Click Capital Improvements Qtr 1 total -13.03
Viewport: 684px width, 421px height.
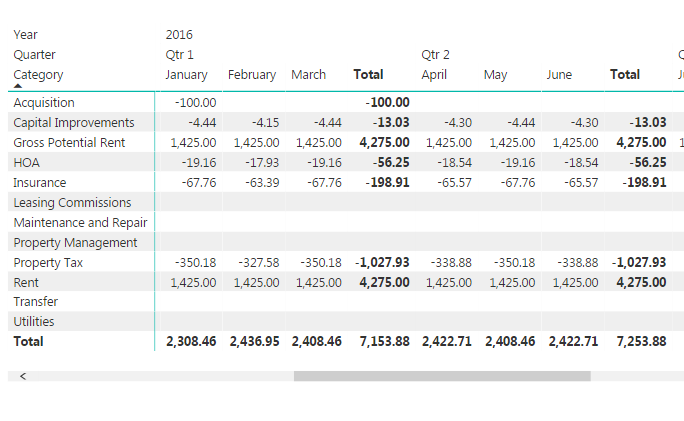click(391, 123)
